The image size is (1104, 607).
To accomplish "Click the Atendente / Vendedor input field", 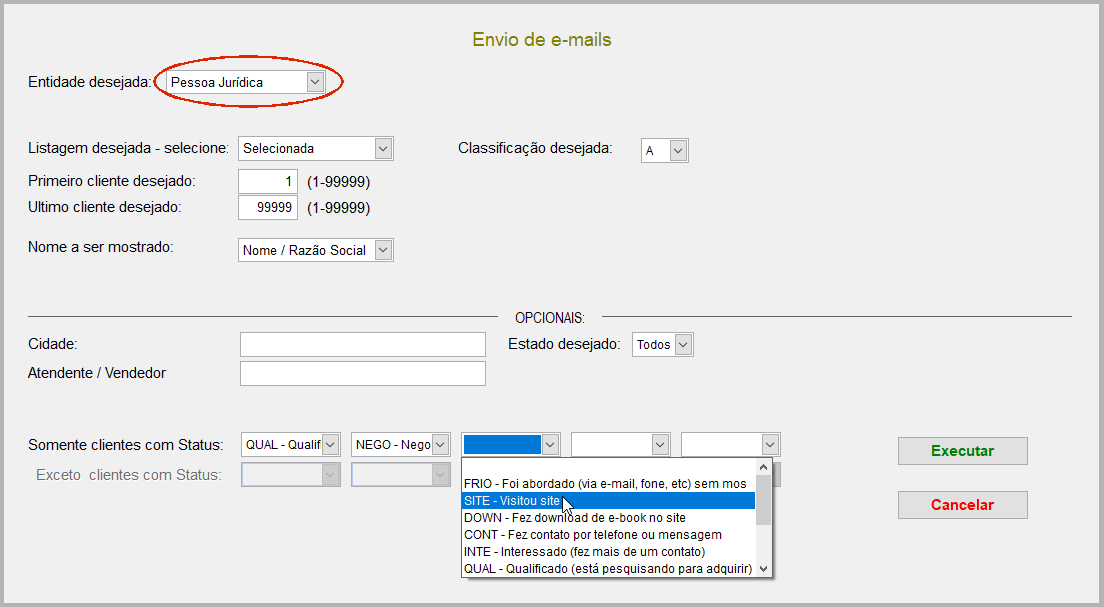I will (362, 373).
